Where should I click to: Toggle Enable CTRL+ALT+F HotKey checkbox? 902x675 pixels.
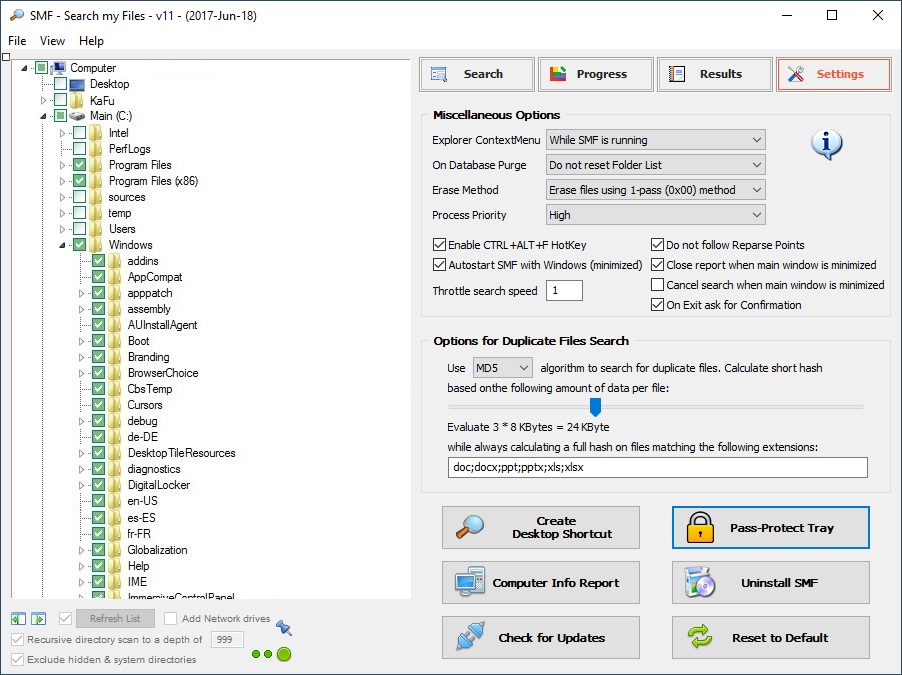tap(439, 245)
